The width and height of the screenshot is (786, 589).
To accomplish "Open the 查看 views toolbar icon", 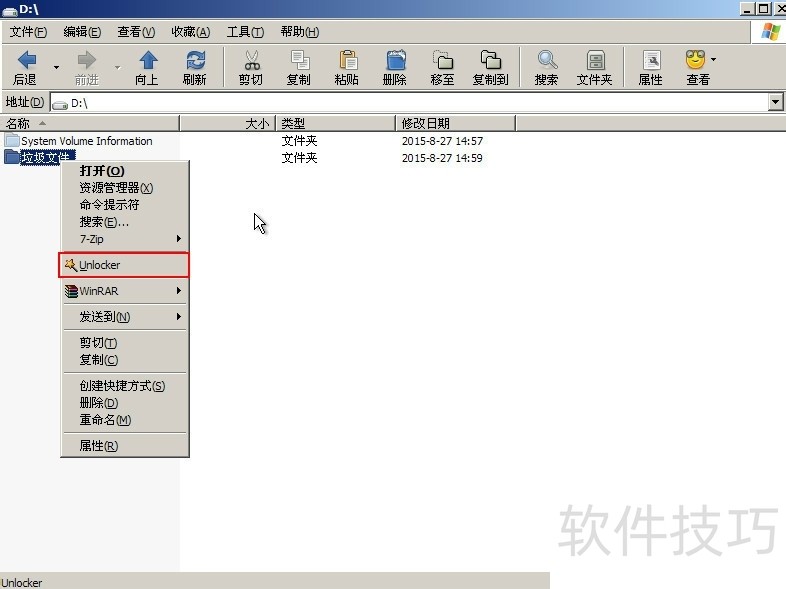I will (x=696, y=68).
